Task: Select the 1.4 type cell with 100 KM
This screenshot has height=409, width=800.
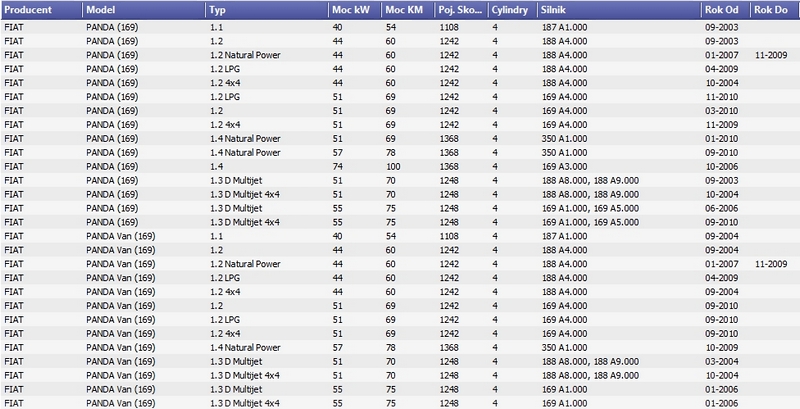Action: pos(216,167)
